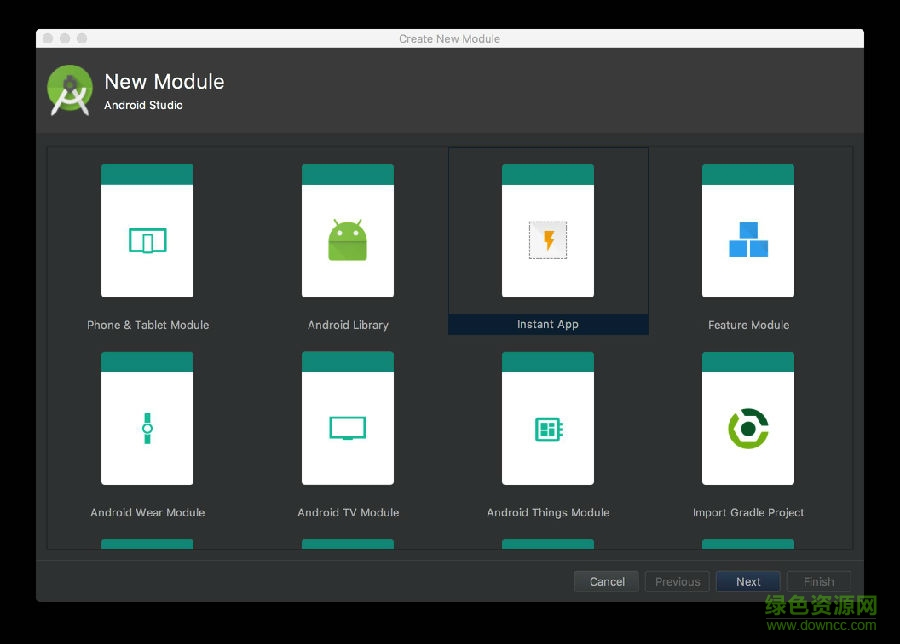Select the Android Wear watch icon
900x644 pixels.
(x=147, y=428)
